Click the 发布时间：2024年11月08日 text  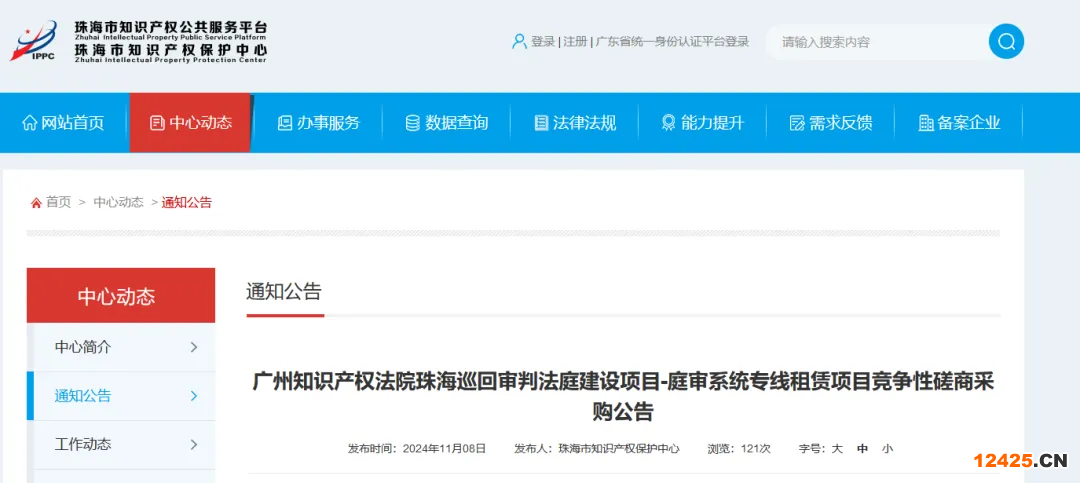point(417,449)
